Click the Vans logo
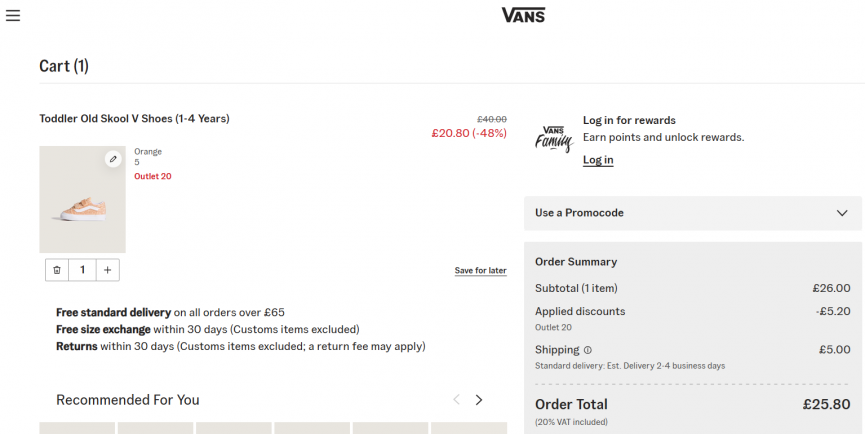This screenshot has height=434, width=865. click(x=523, y=15)
